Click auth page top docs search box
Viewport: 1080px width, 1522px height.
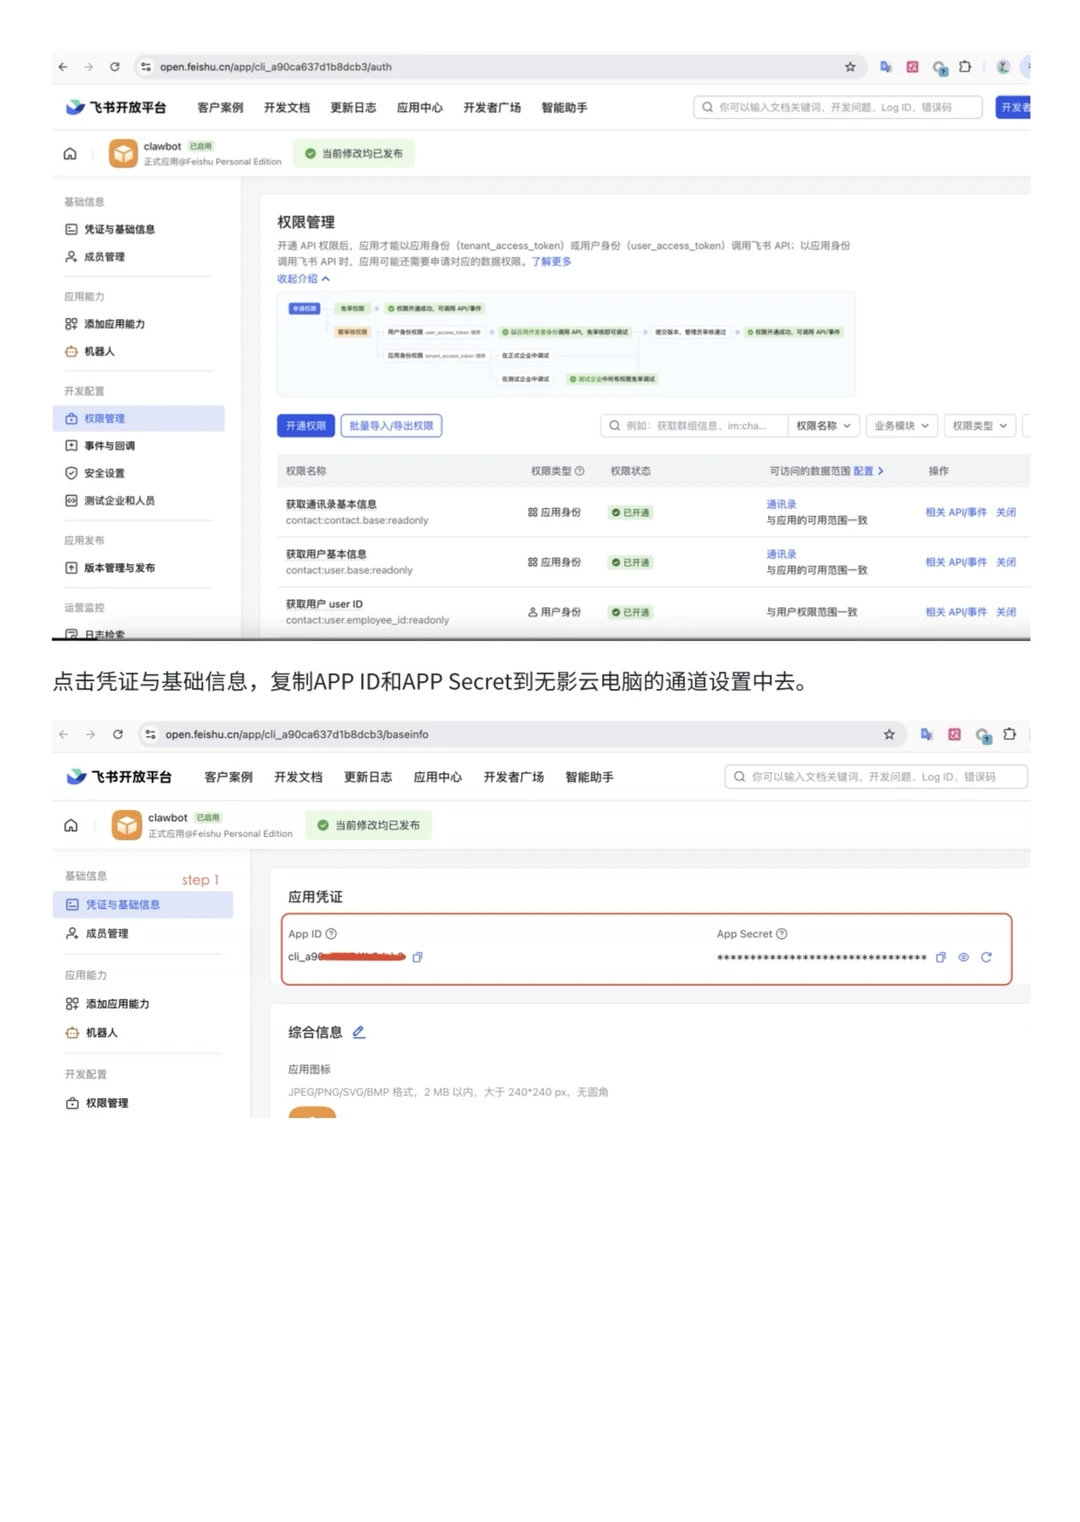(x=838, y=107)
